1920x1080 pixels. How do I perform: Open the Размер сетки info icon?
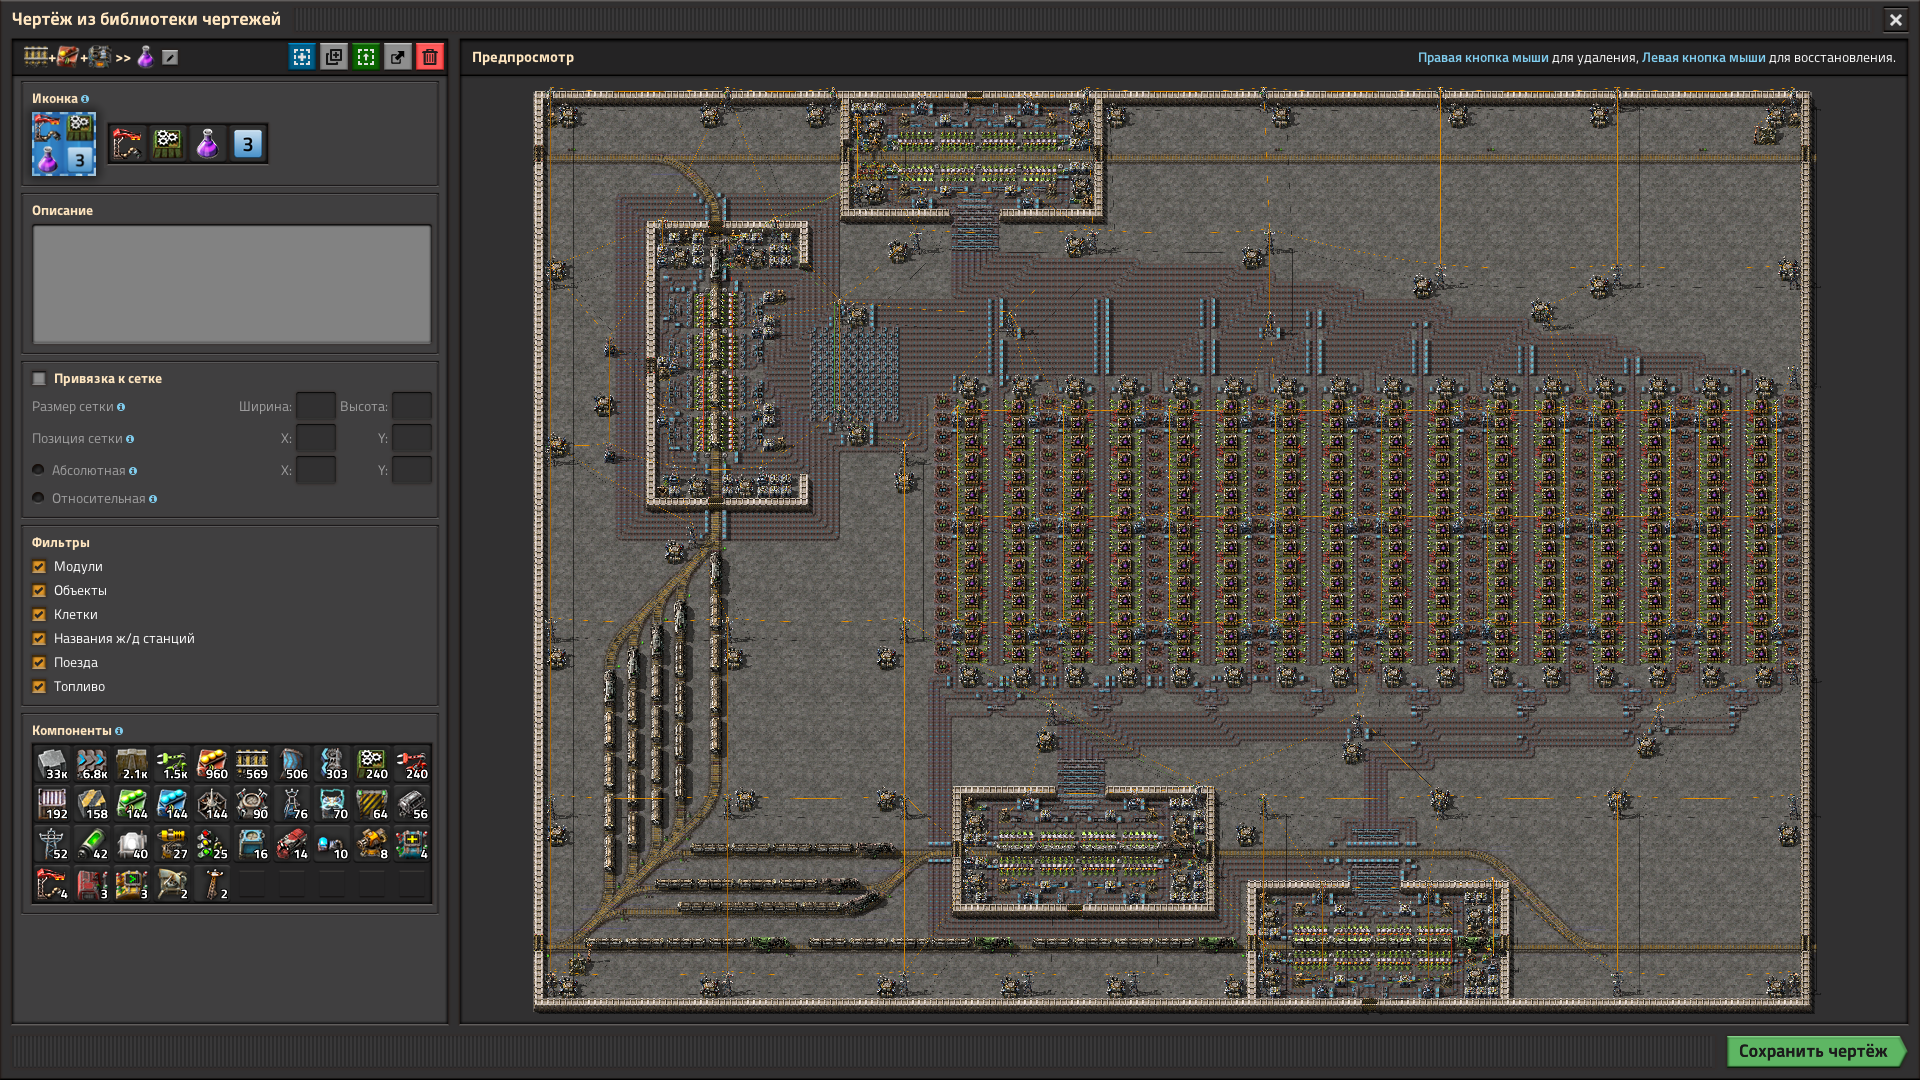click(121, 407)
